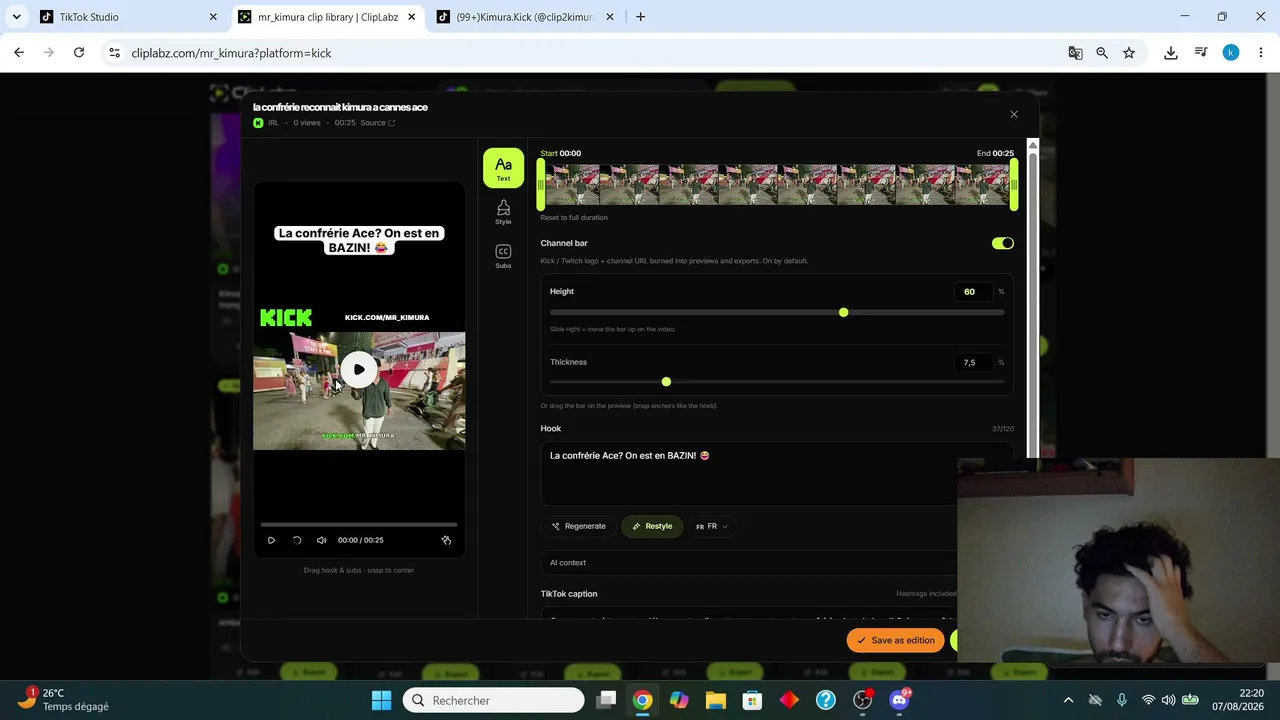
Task: Click the Restyle button
Action: pyautogui.click(x=652, y=526)
